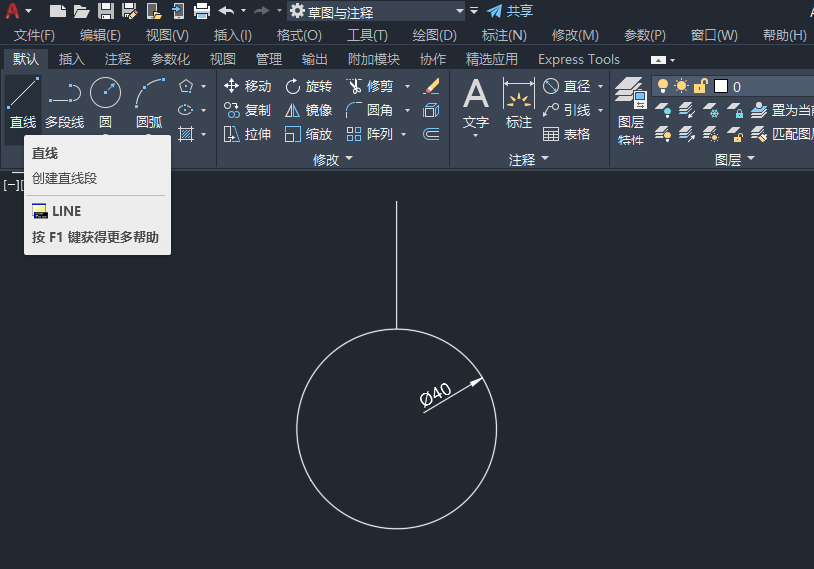Open Layer Properties (图层特性)
The height and width of the screenshot is (569, 814).
(631, 111)
